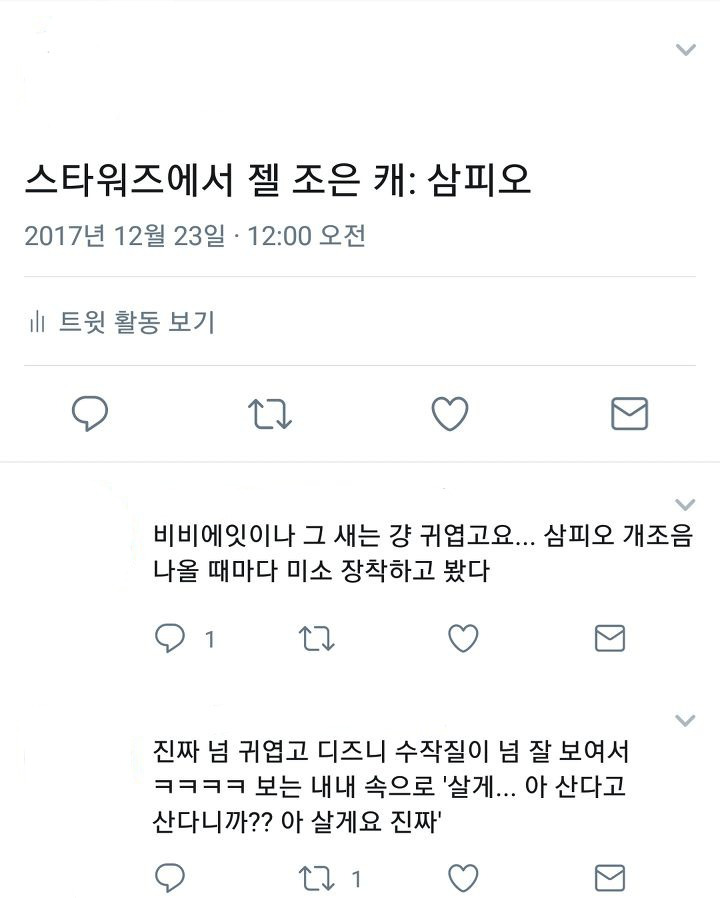The width and height of the screenshot is (720, 898).
Task: Open the reply text 비비에잇이나 그 새는
Action: click(x=423, y=553)
